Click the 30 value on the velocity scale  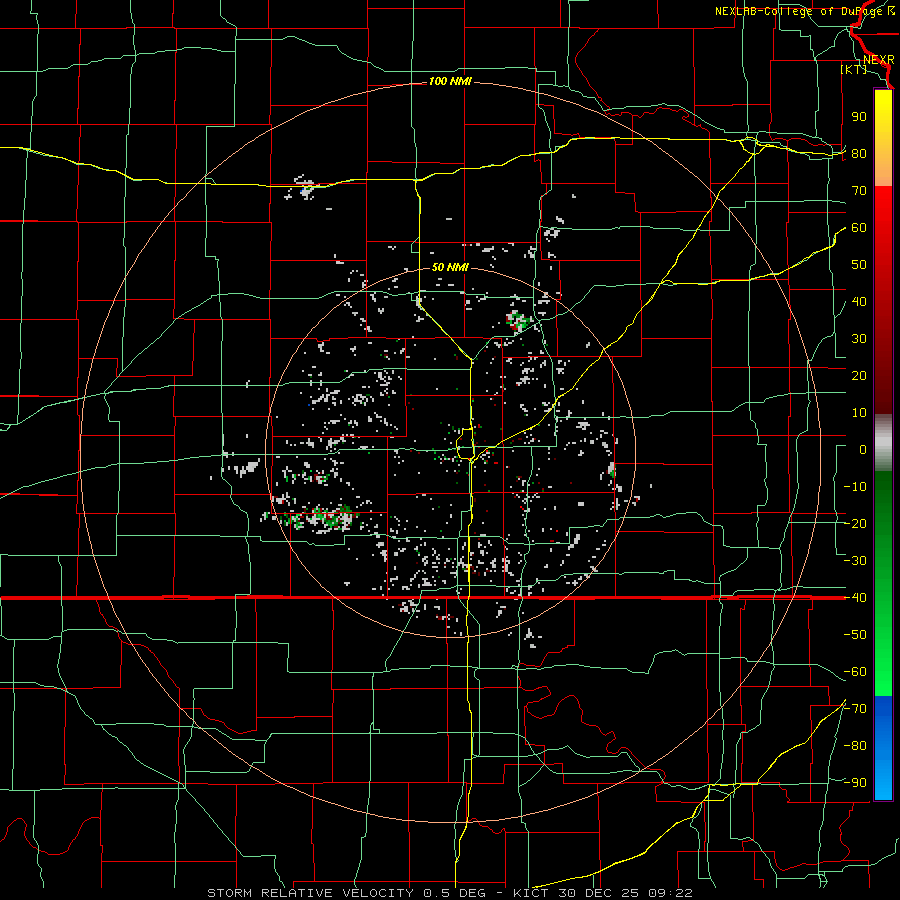click(x=859, y=339)
